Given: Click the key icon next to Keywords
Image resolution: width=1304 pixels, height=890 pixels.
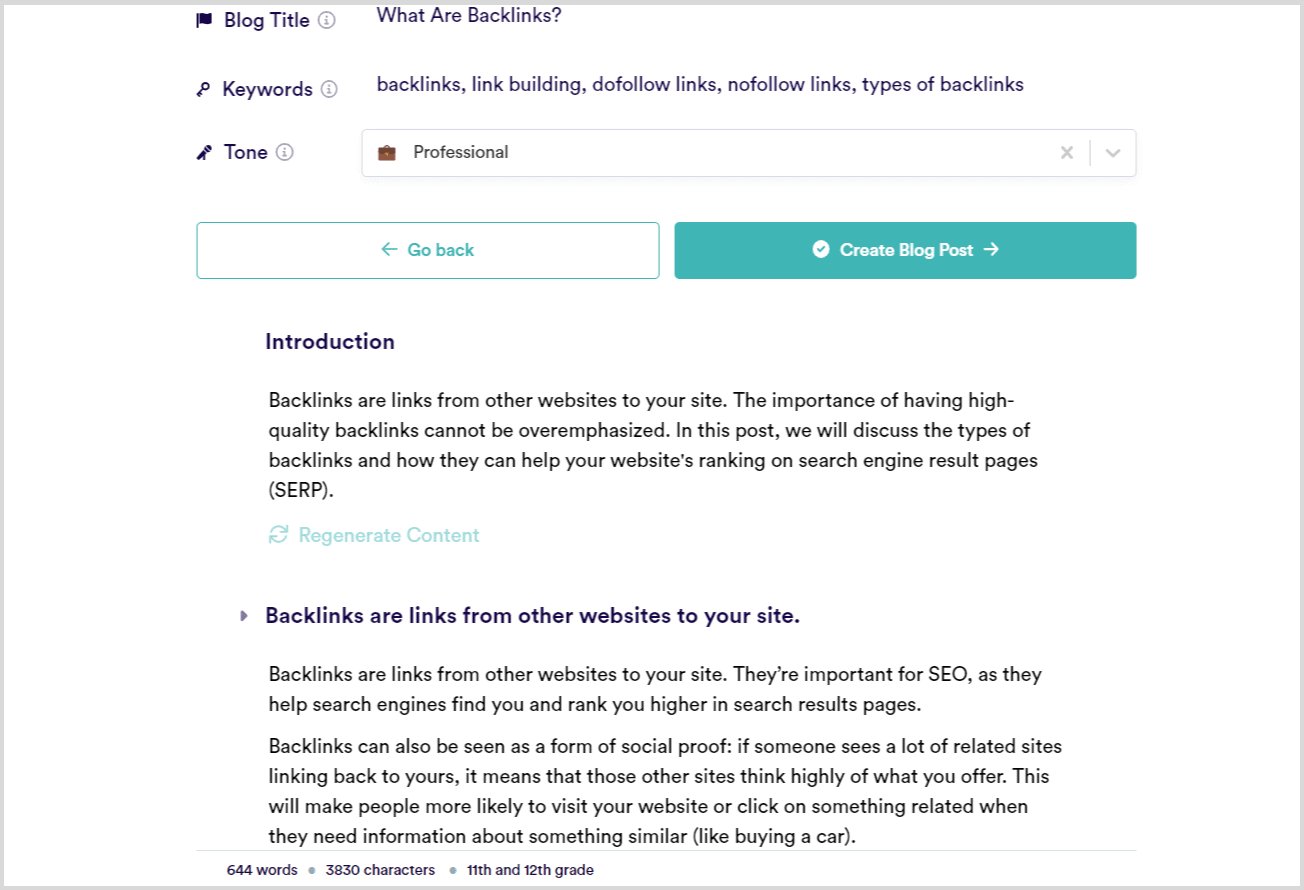Looking at the screenshot, I should [204, 89].
